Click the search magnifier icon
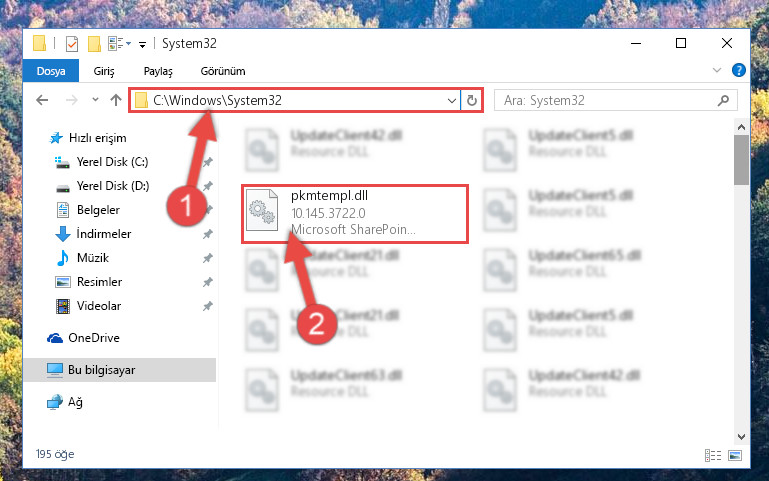The image size is (769, 481). 723,101
